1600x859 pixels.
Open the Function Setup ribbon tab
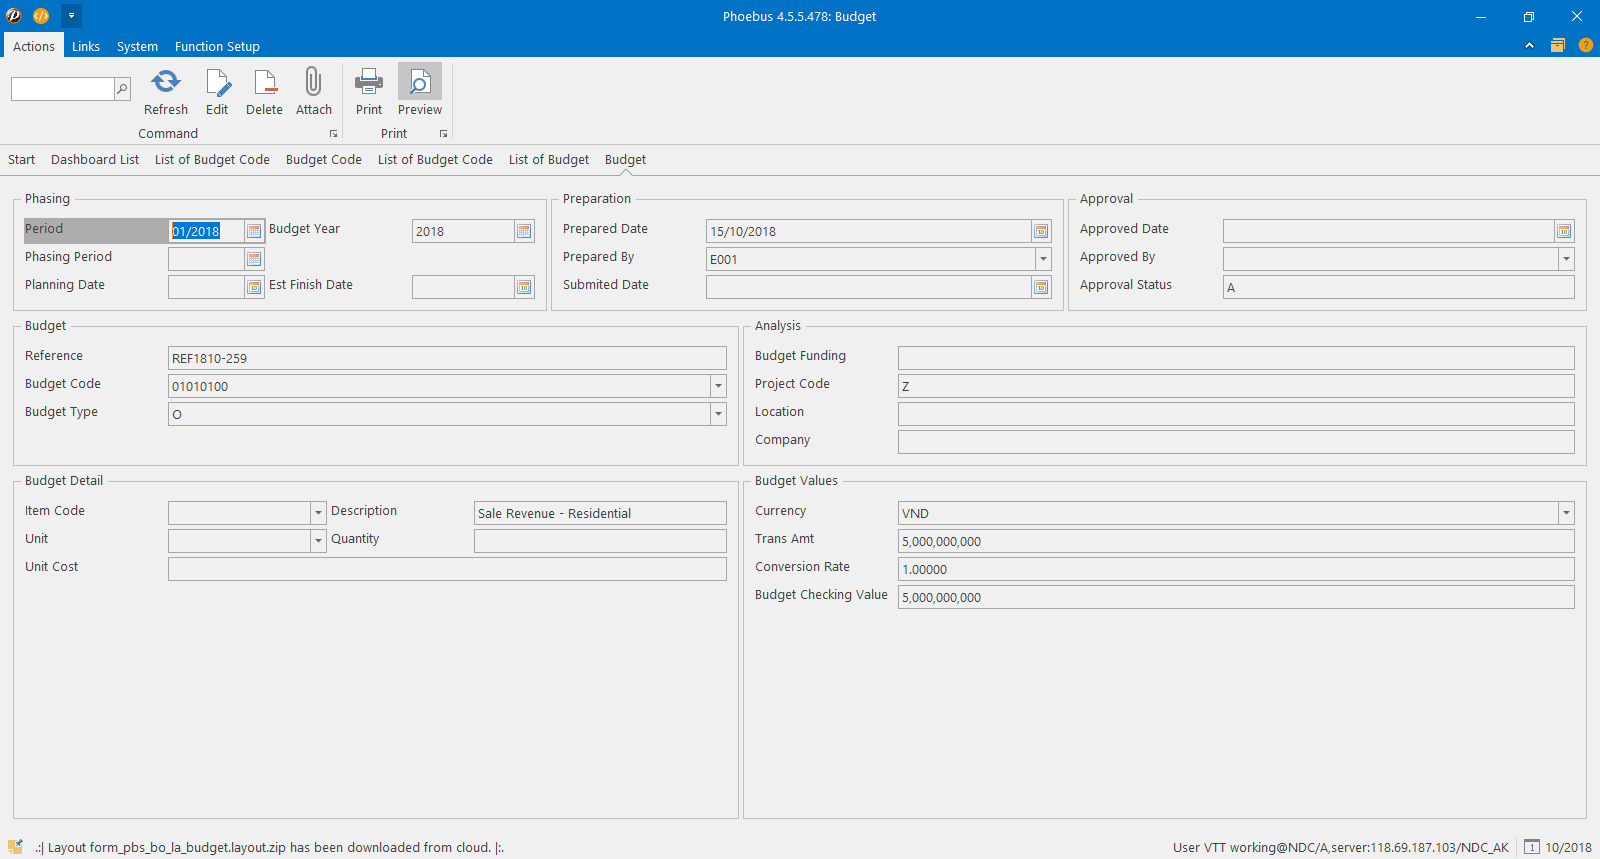tap(217, 46)
